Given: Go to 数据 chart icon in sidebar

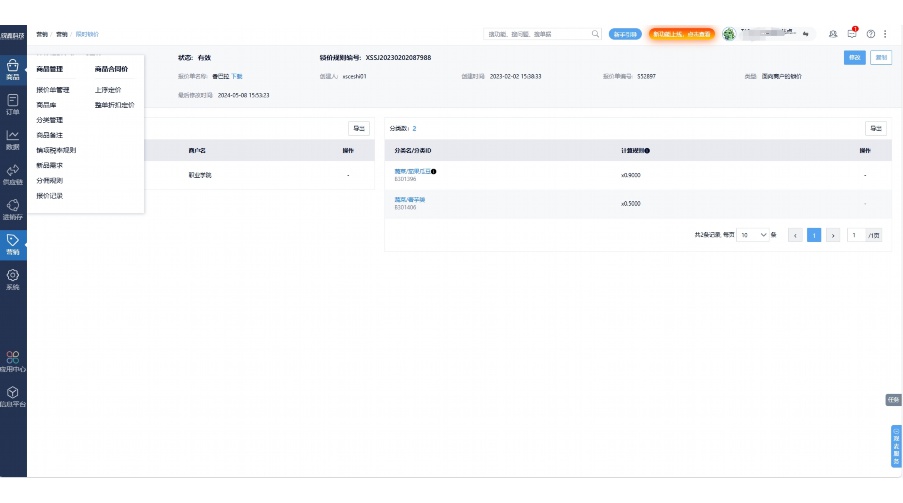Looking at the screenshot, I should coord(12,139).
